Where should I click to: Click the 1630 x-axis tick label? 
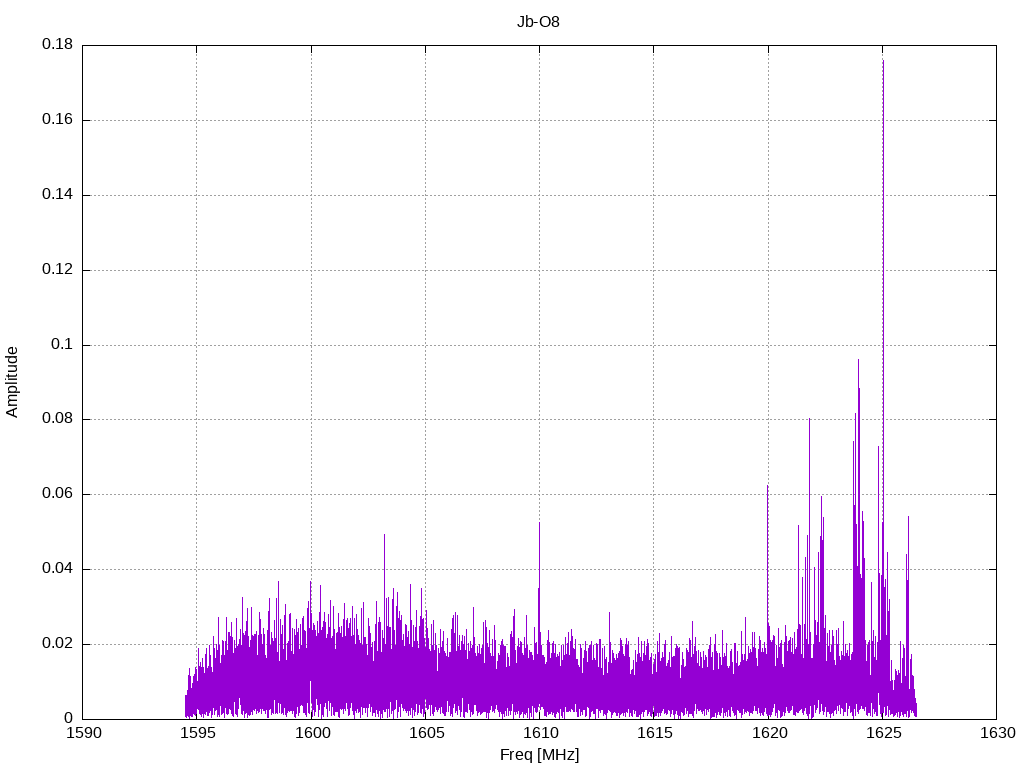click(998, 733)
